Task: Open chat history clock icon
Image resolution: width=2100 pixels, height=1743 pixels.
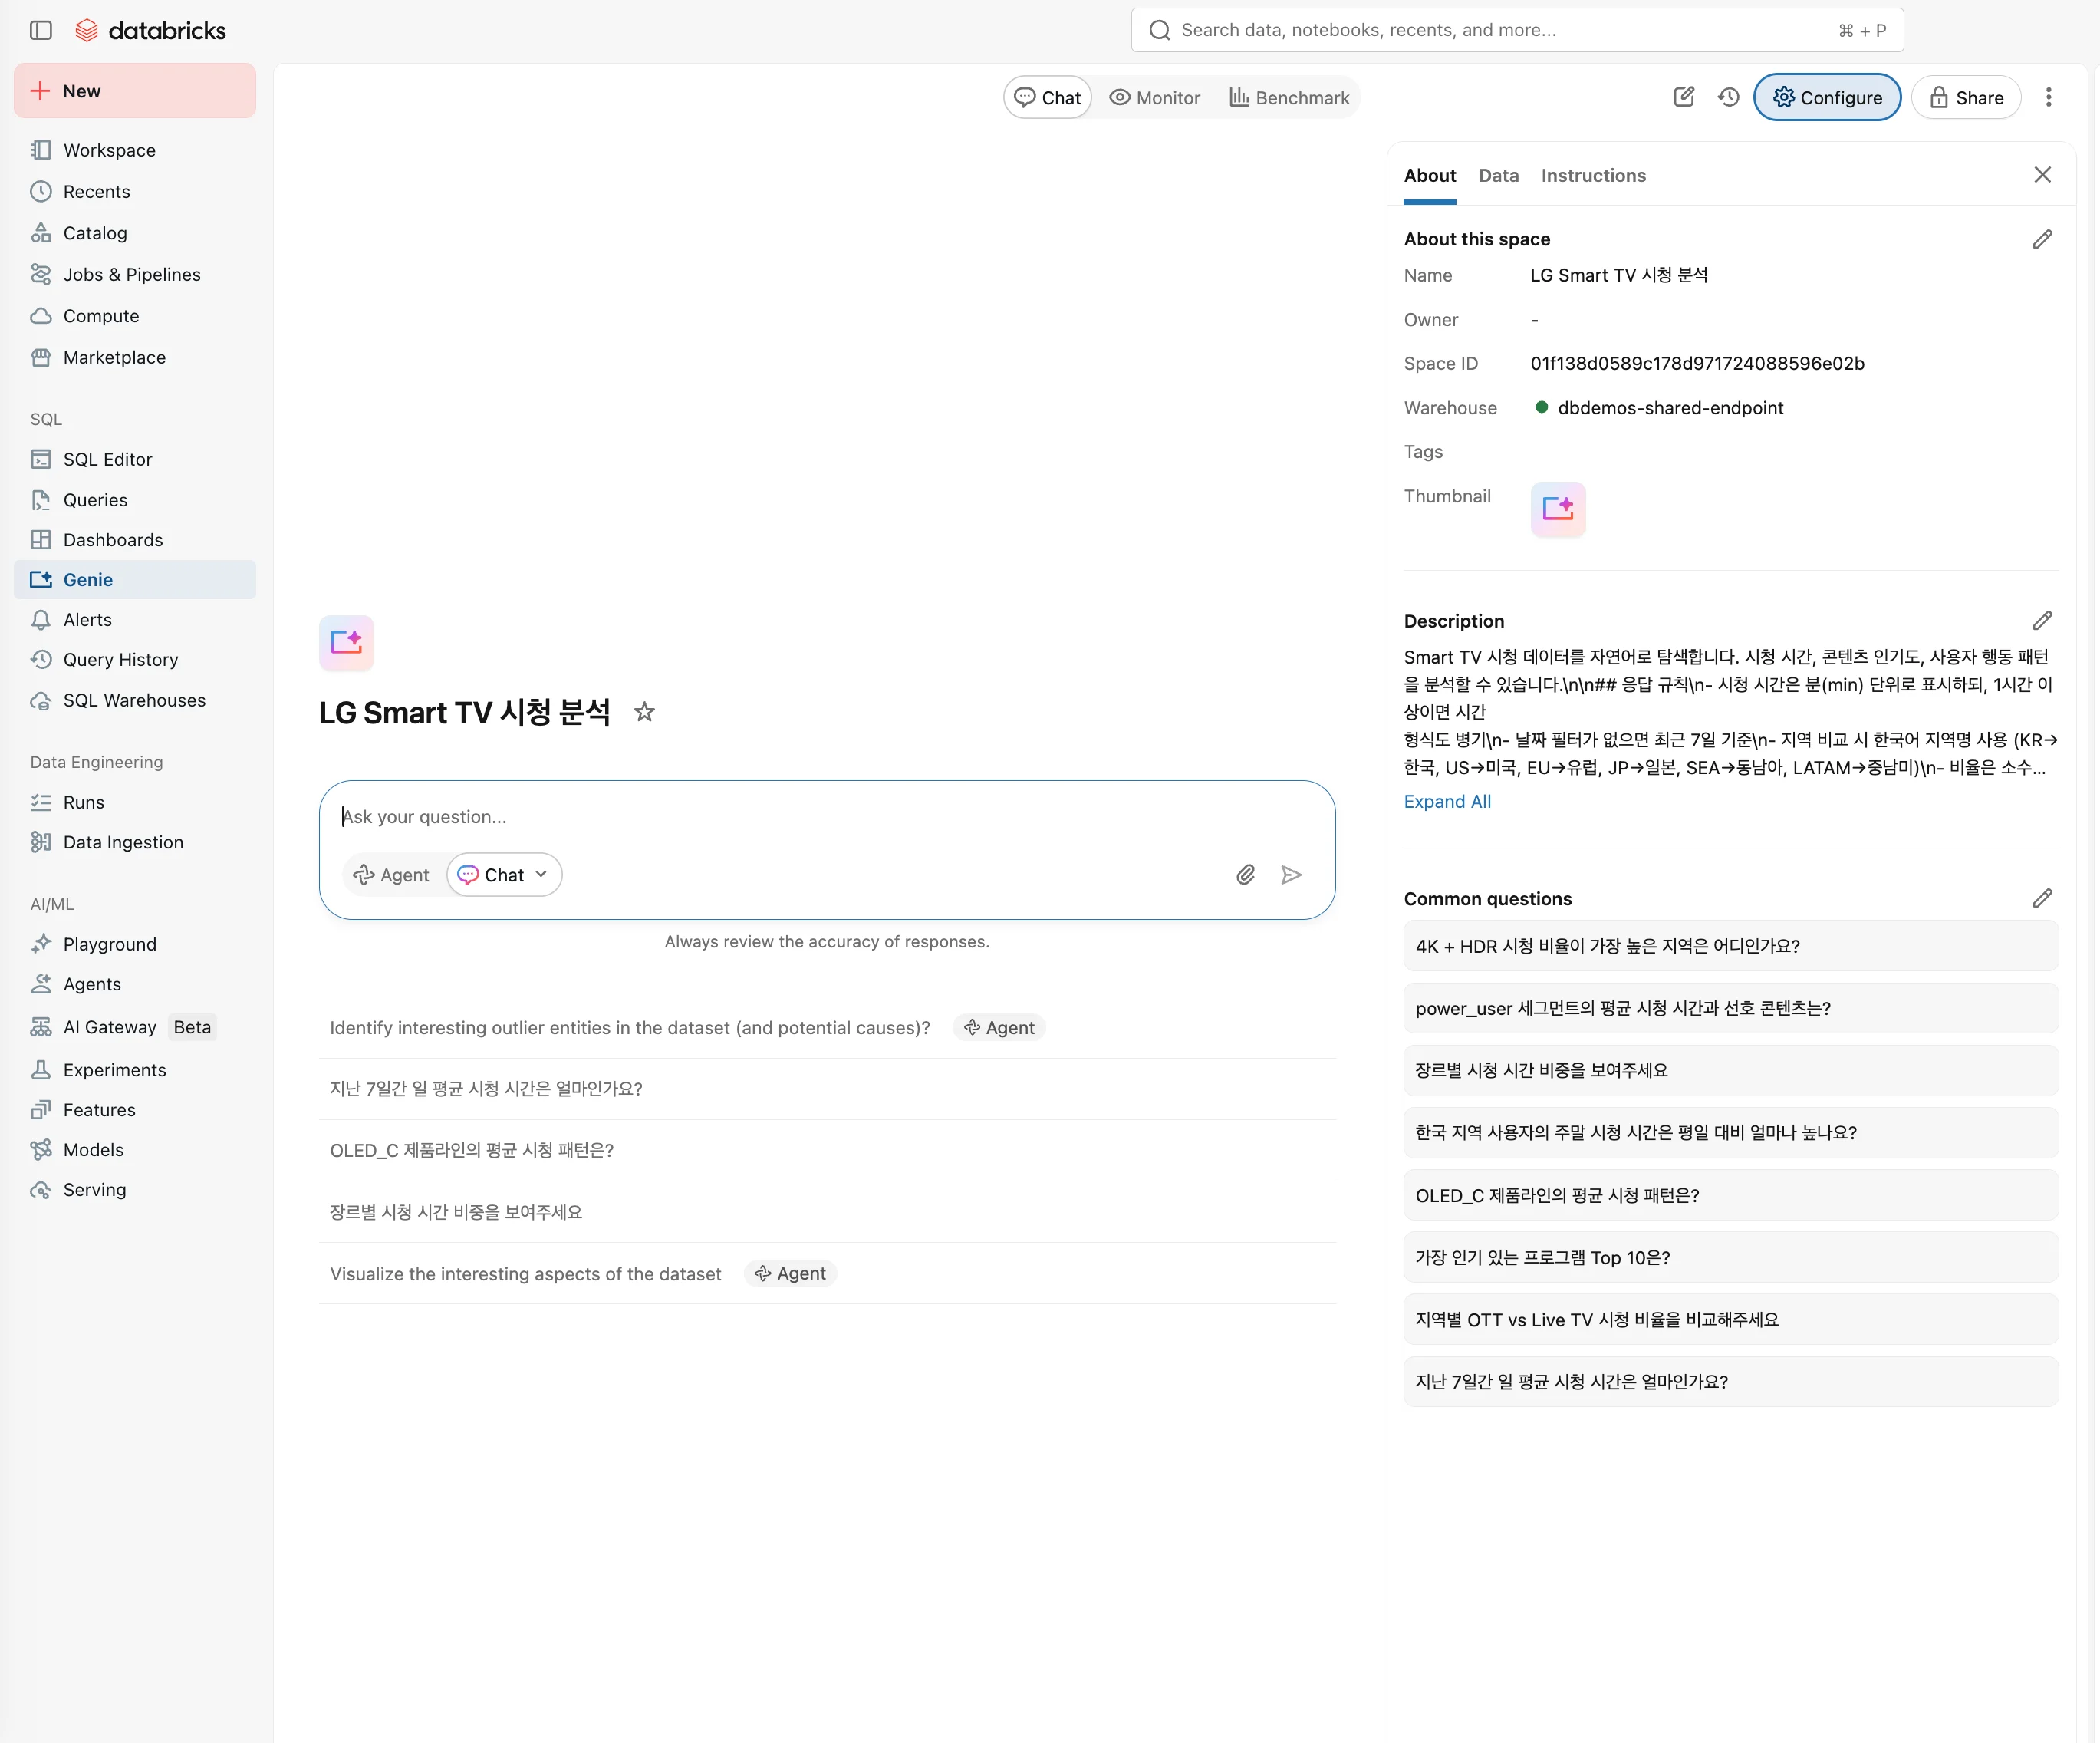Action: point(1729,97)
